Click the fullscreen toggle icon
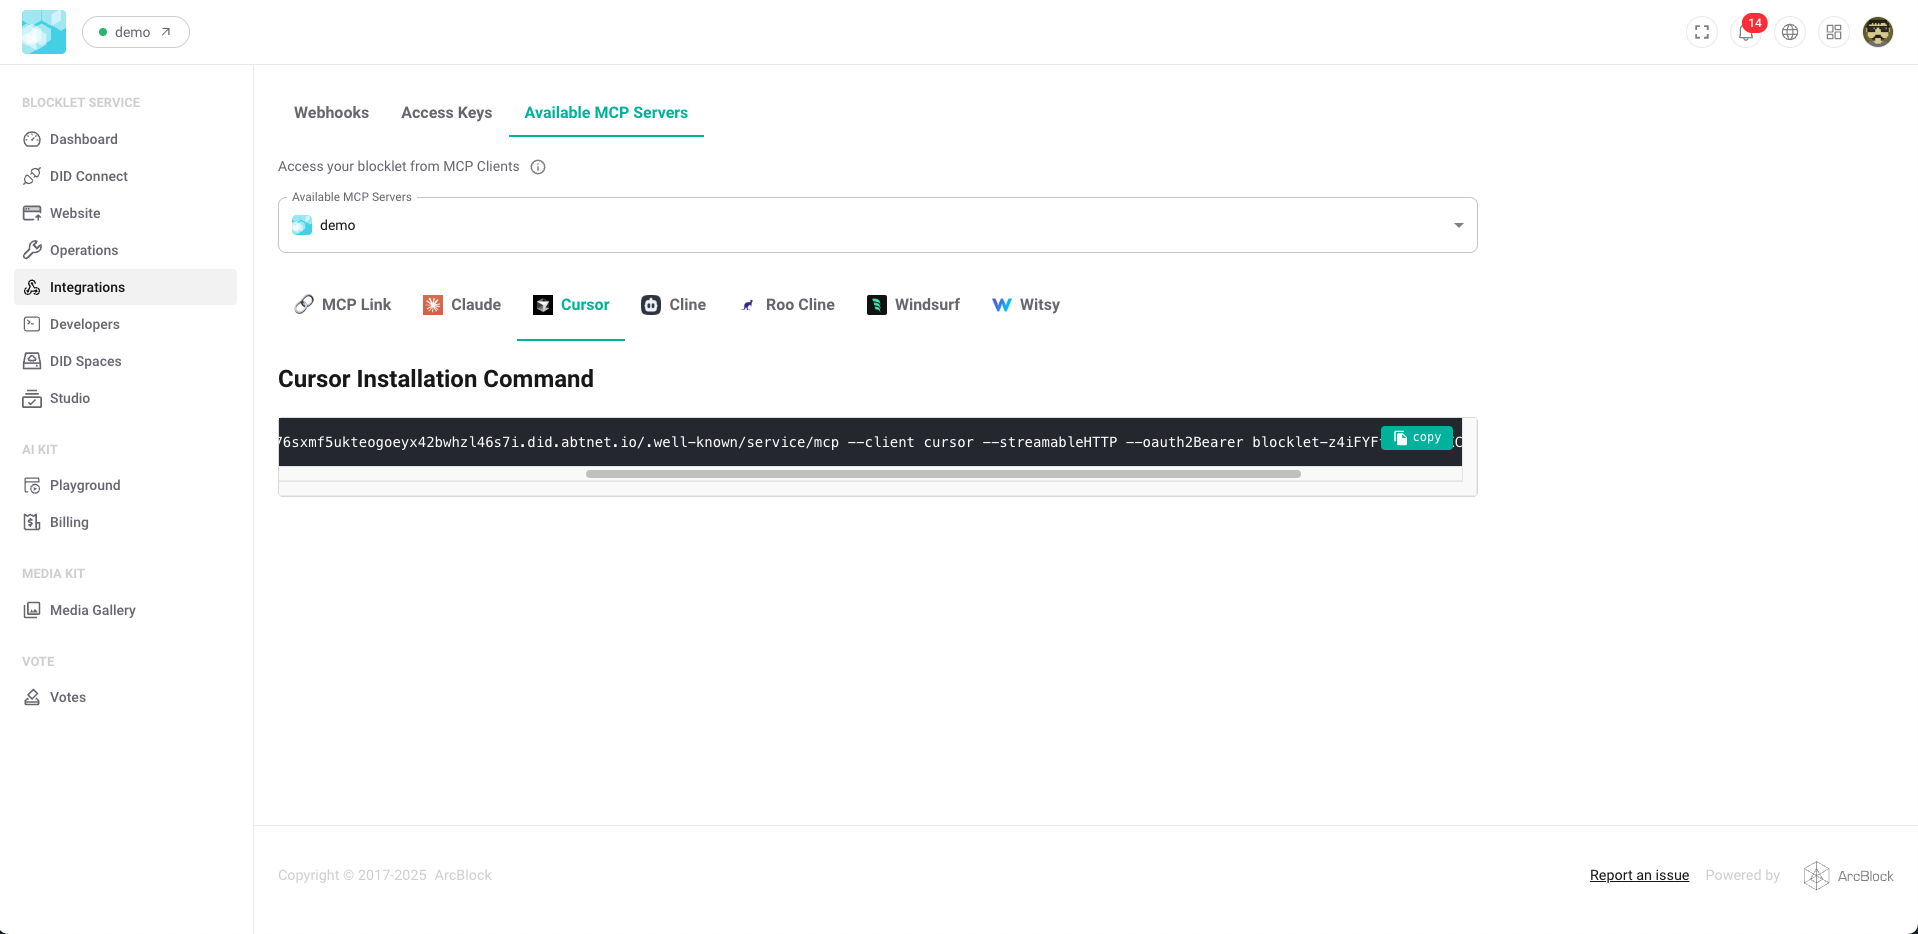The image size is (1918, 934). (1702, 32)
